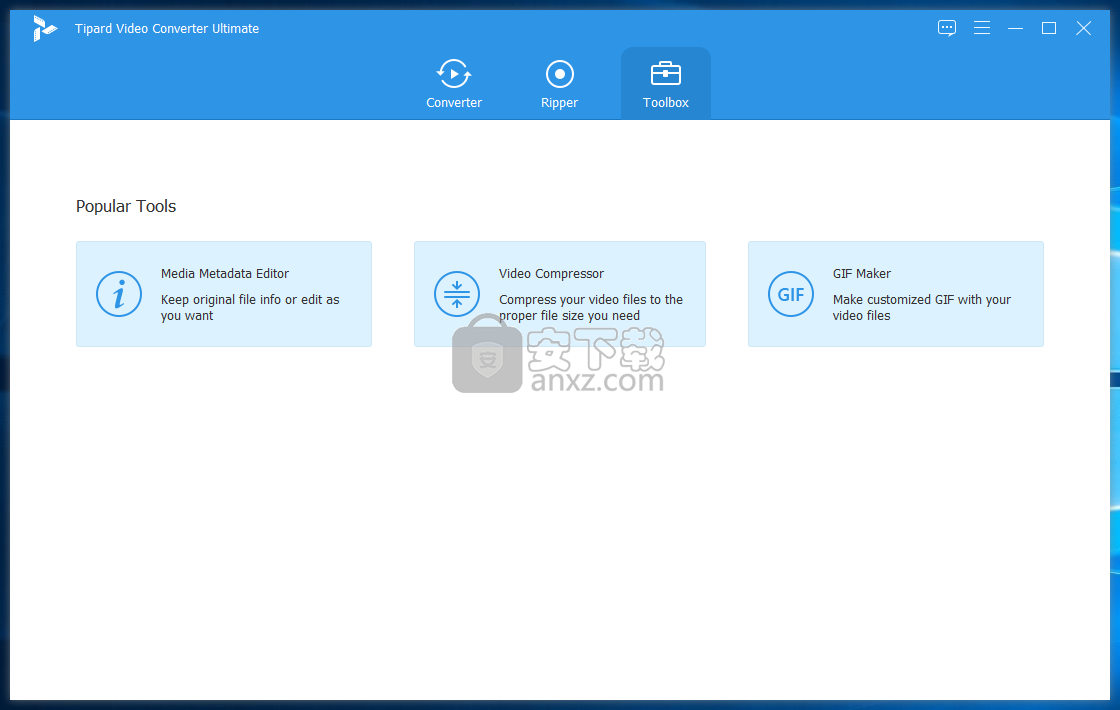Viewport: 1120px width, 710px height.
Task: Open Media Metadata Editor tool title
Action: coord(224,274)
